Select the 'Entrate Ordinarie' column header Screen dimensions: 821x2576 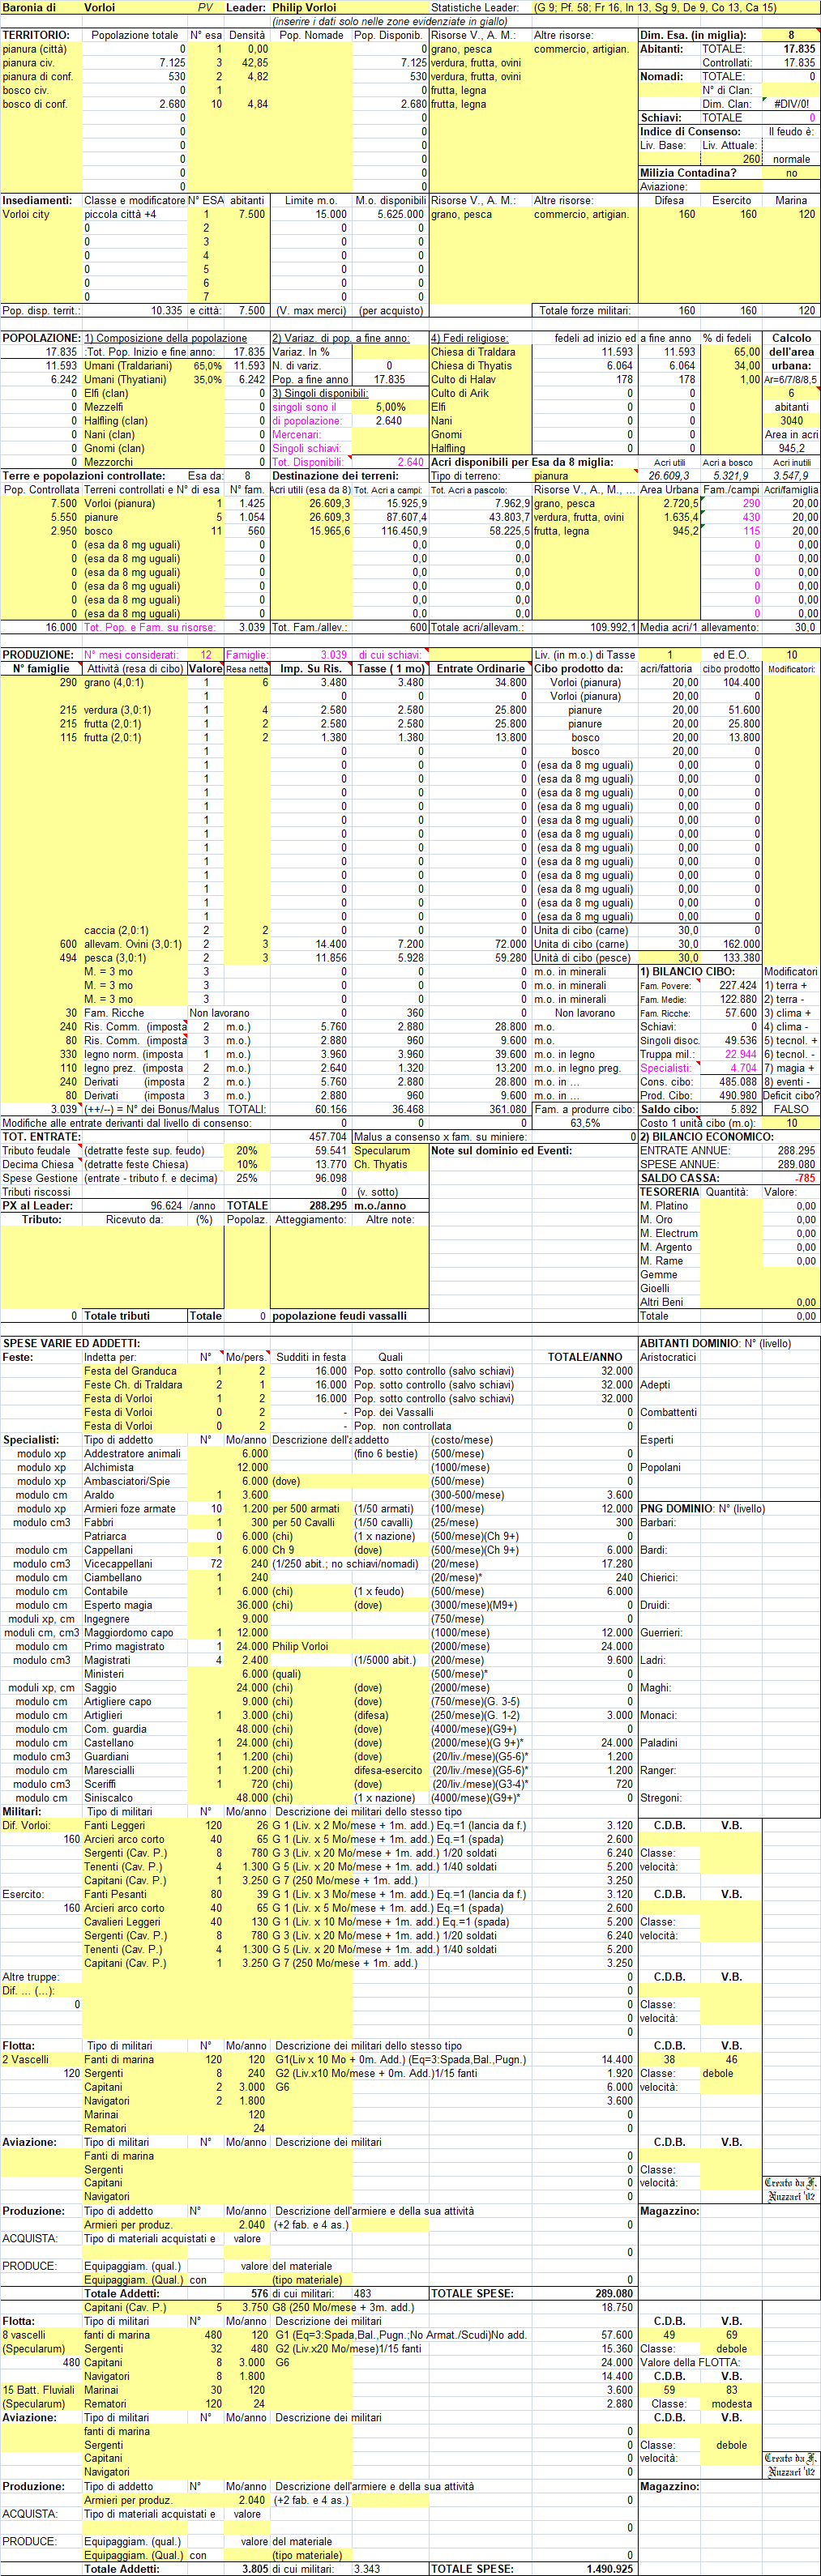(x=480, y=669)
